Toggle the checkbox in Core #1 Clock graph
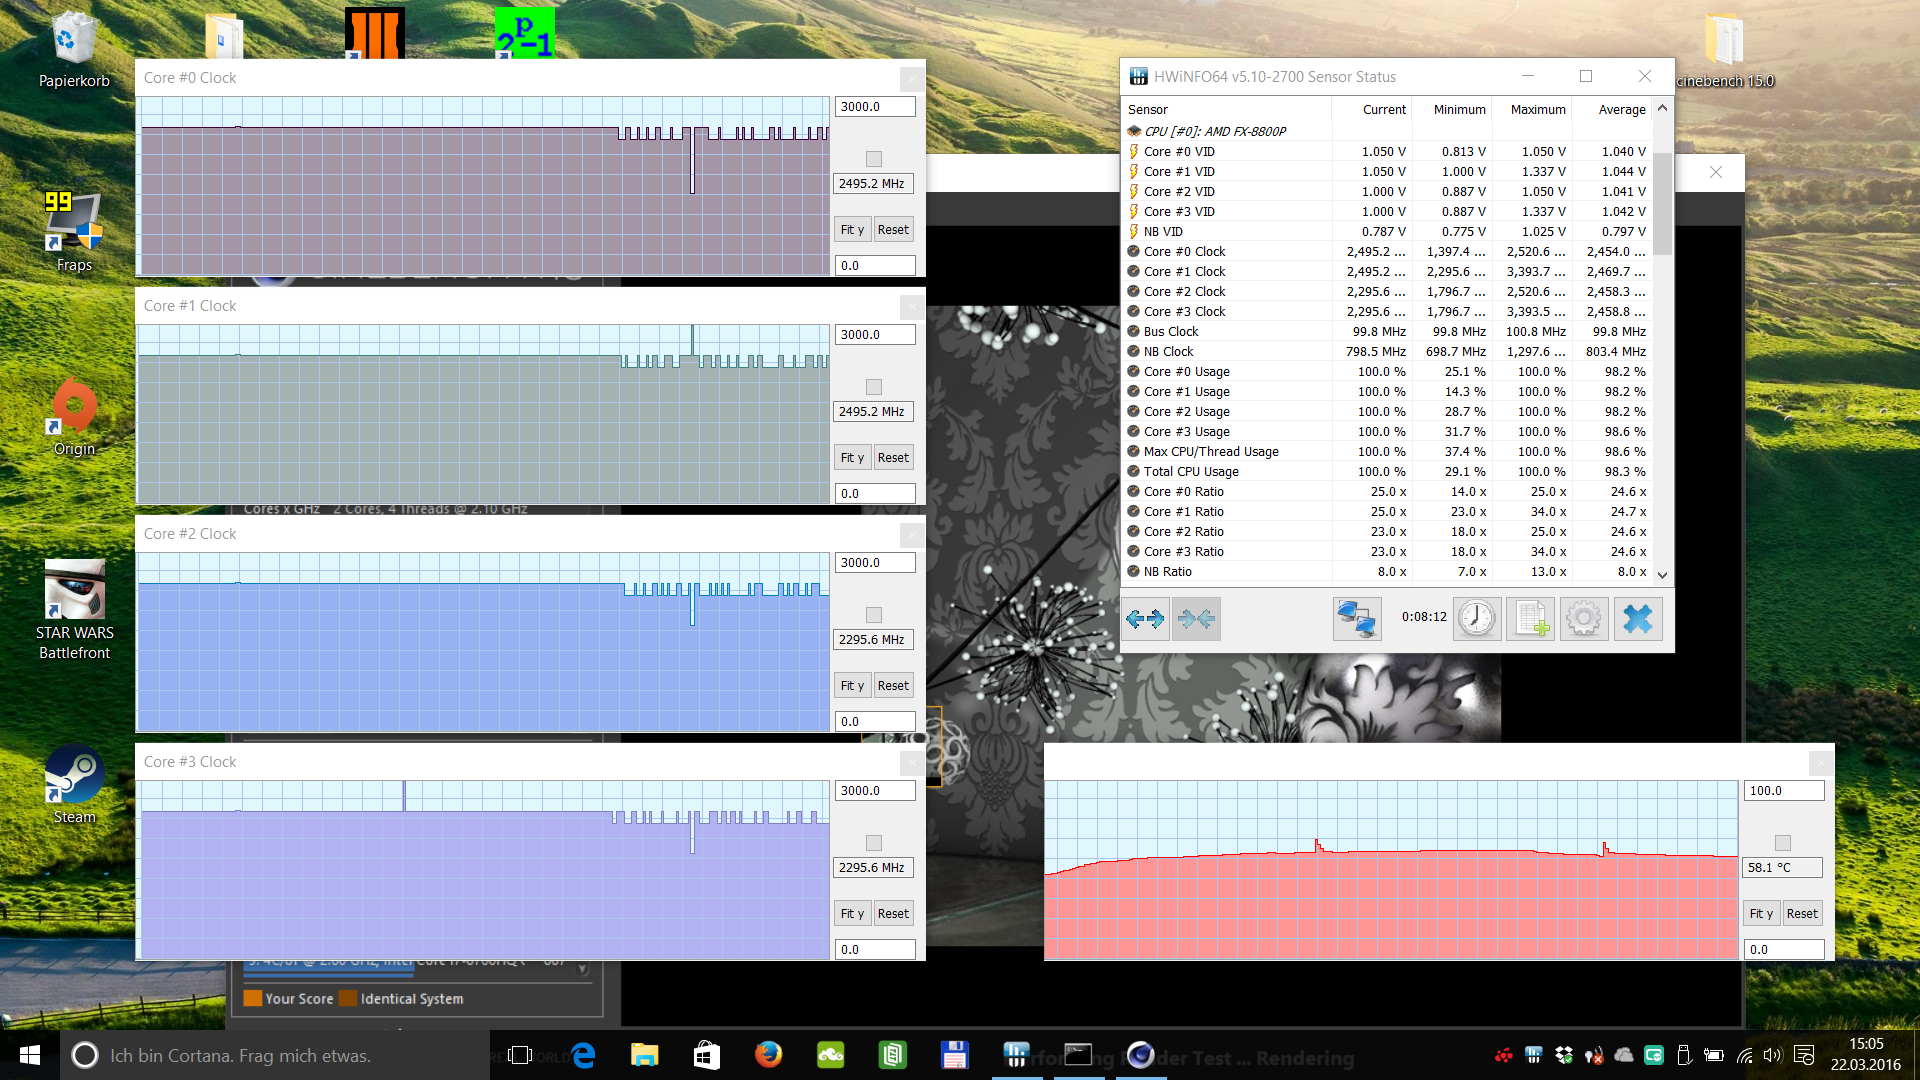Screen dimensions: 1920x1080 pos(874,387)
